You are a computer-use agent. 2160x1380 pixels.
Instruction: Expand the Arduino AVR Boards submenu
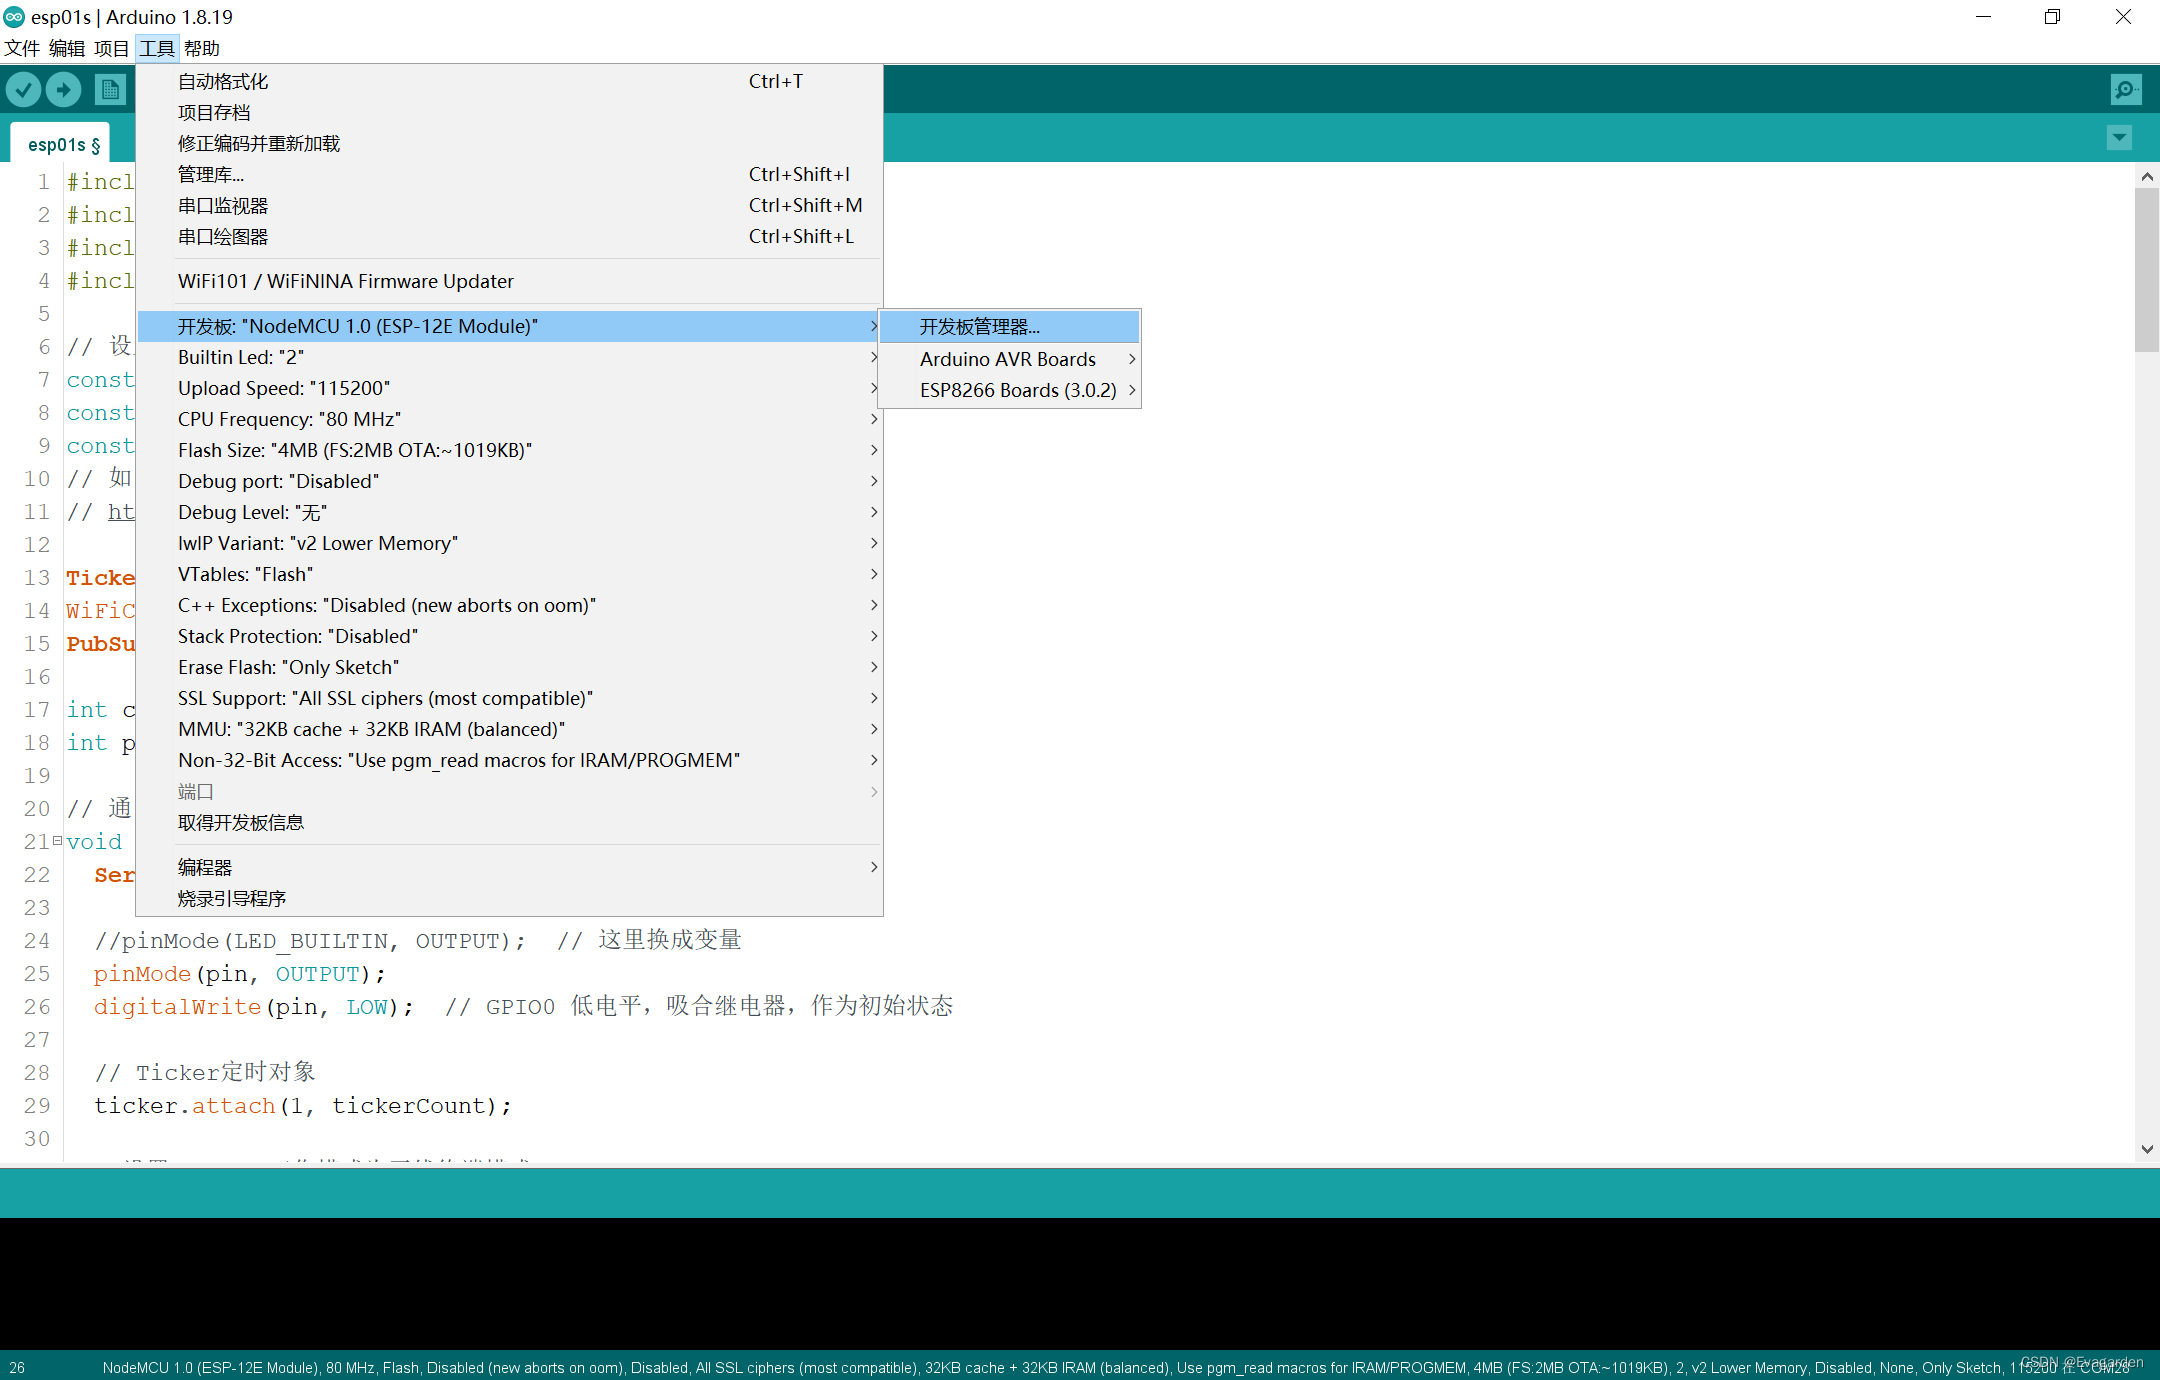pos(1010,359)
